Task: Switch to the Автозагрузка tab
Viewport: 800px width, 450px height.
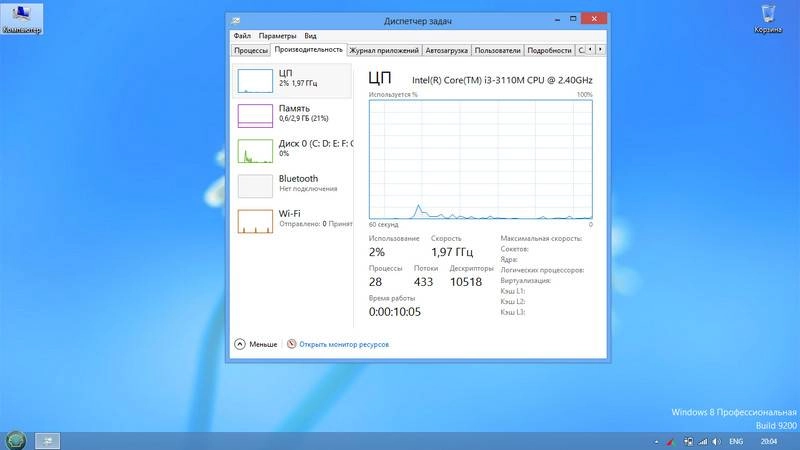Action: pyautogui.click(x=446, y=51)
